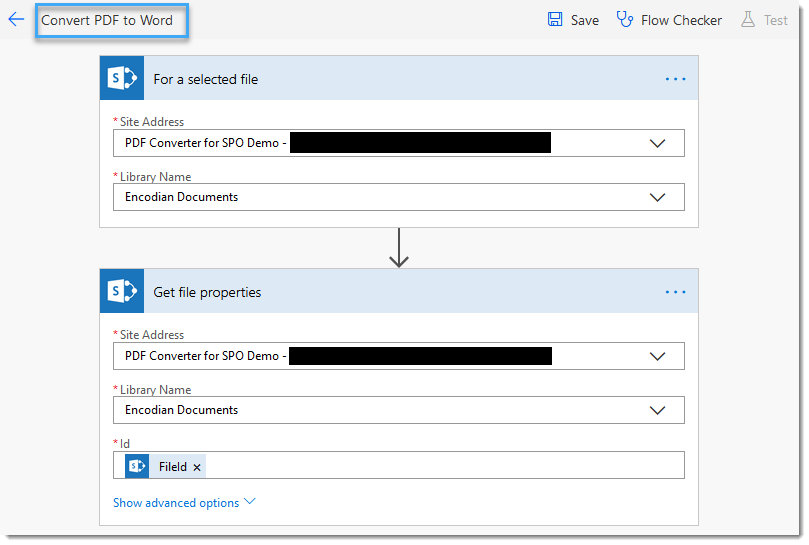Click the SharePoint icon on FileId token
809x545 pixels.
[137, 466]
